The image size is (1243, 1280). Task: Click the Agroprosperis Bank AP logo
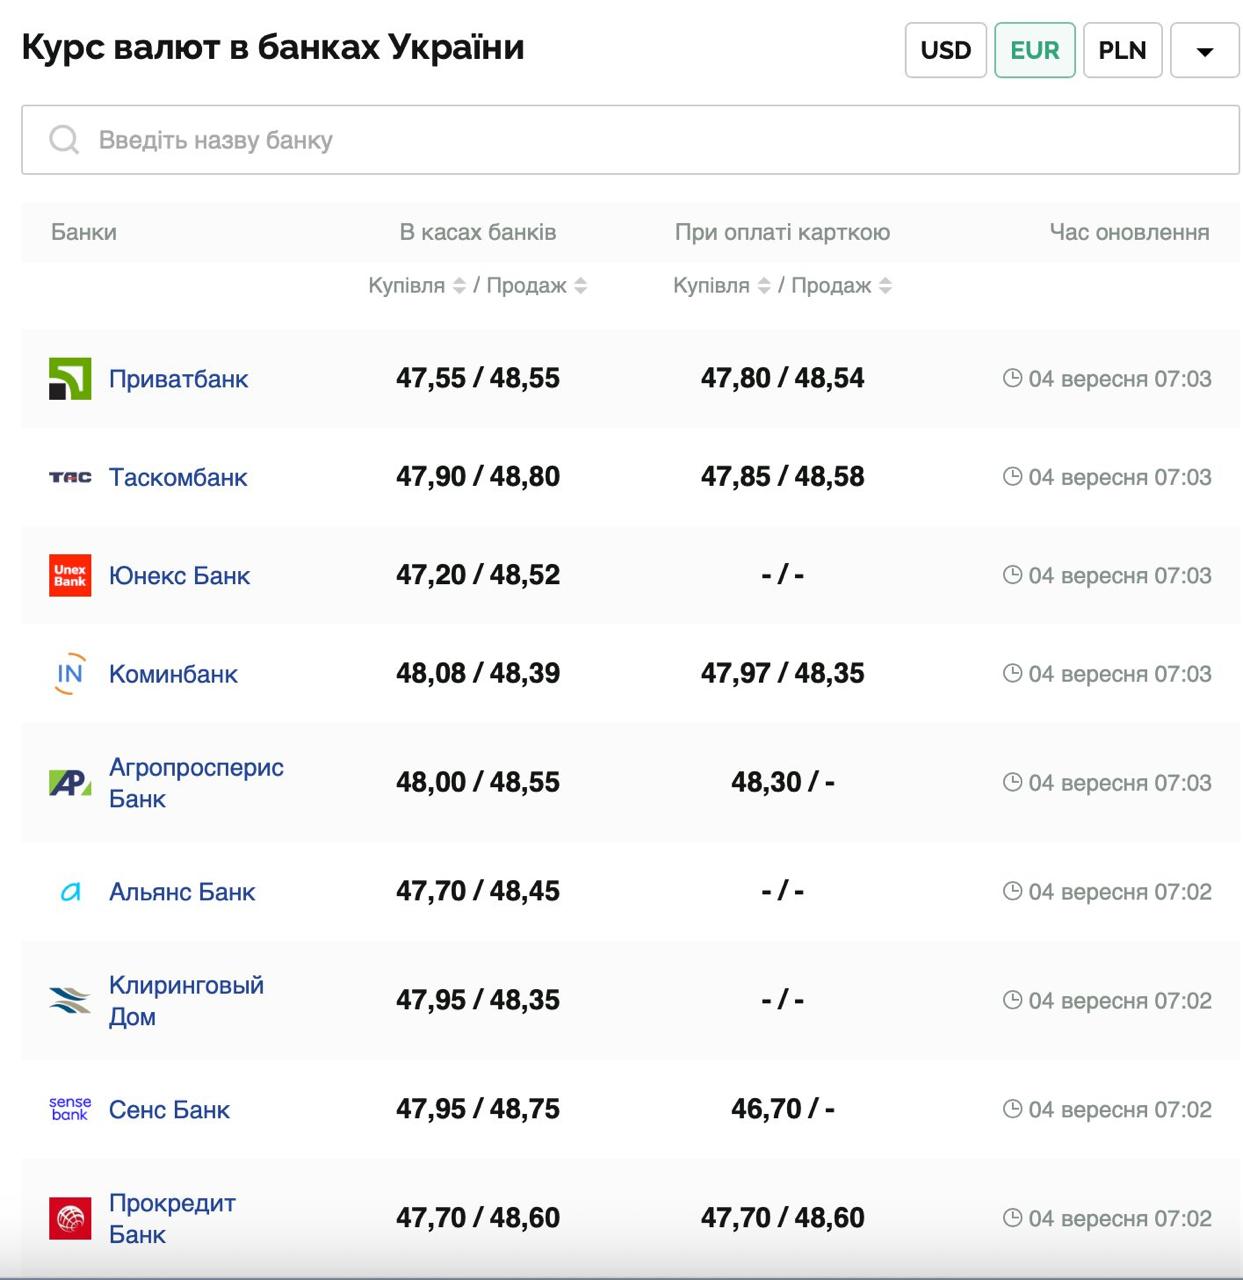pyautogui.click(x=70, y=783)
